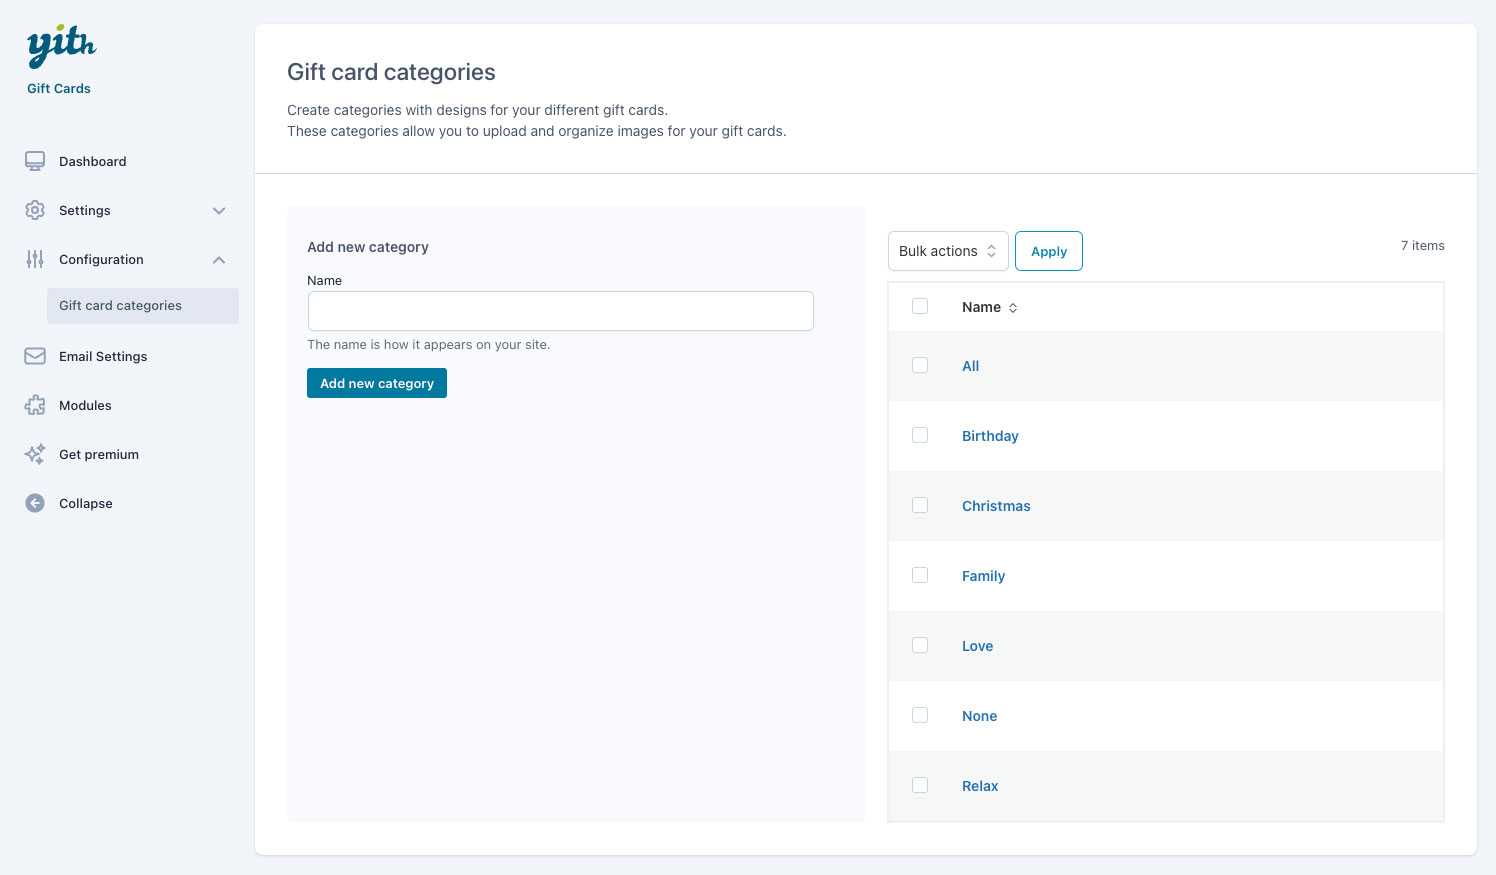This screenshot has width=1496, height=875.
Task: Click the YITH logo
Action: 61,46
